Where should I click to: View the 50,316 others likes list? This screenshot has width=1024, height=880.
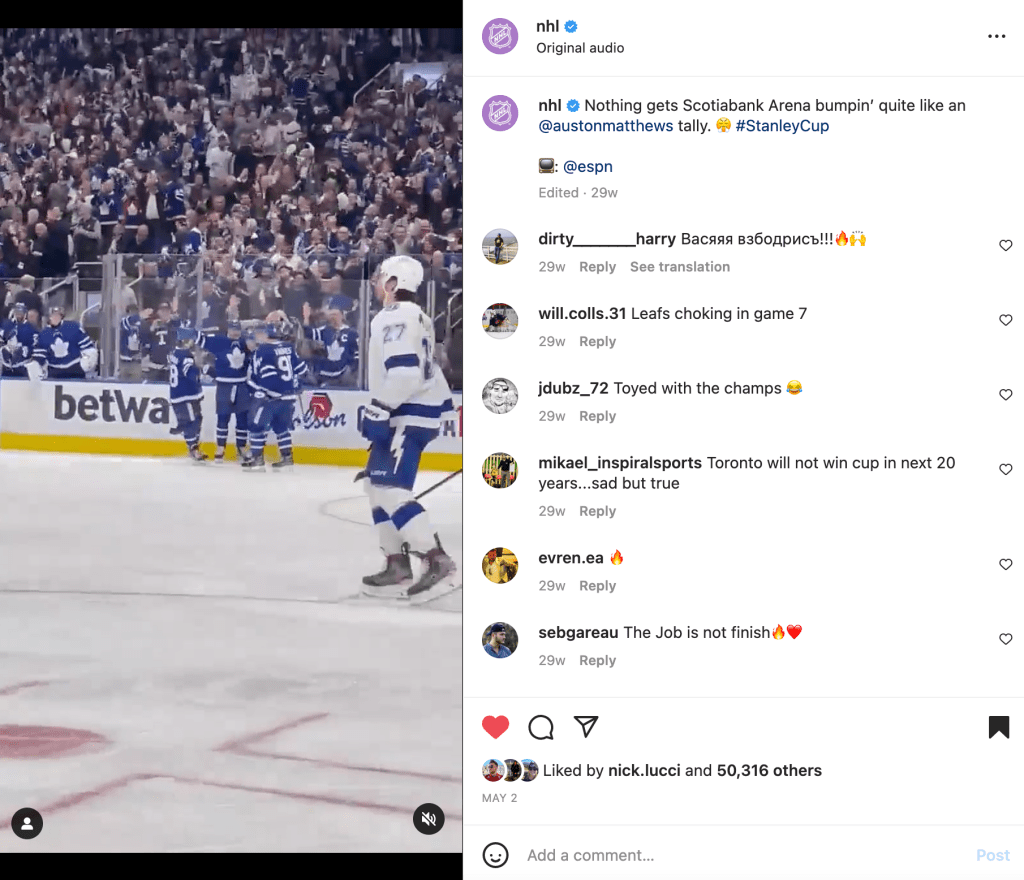click(x=769, y=770)
